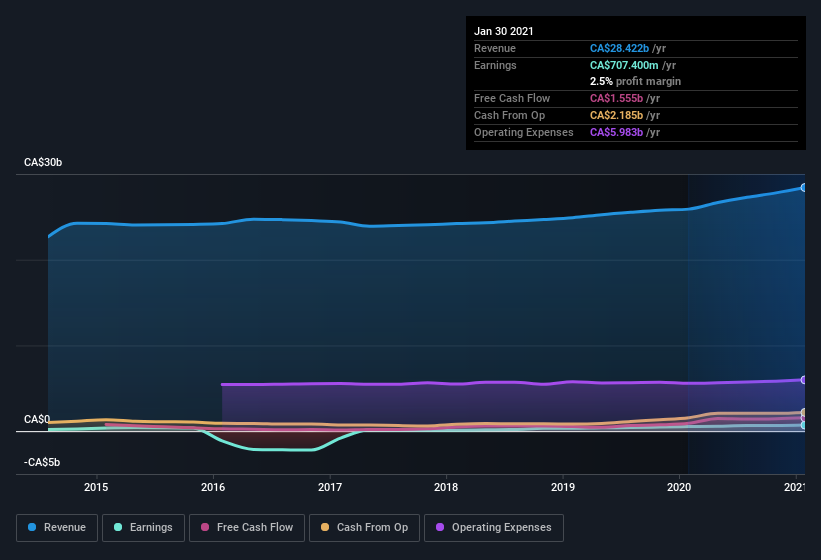Click the CA$707.400m earnings value
Viewport: 821px width, 560px height.
[624, 65]
